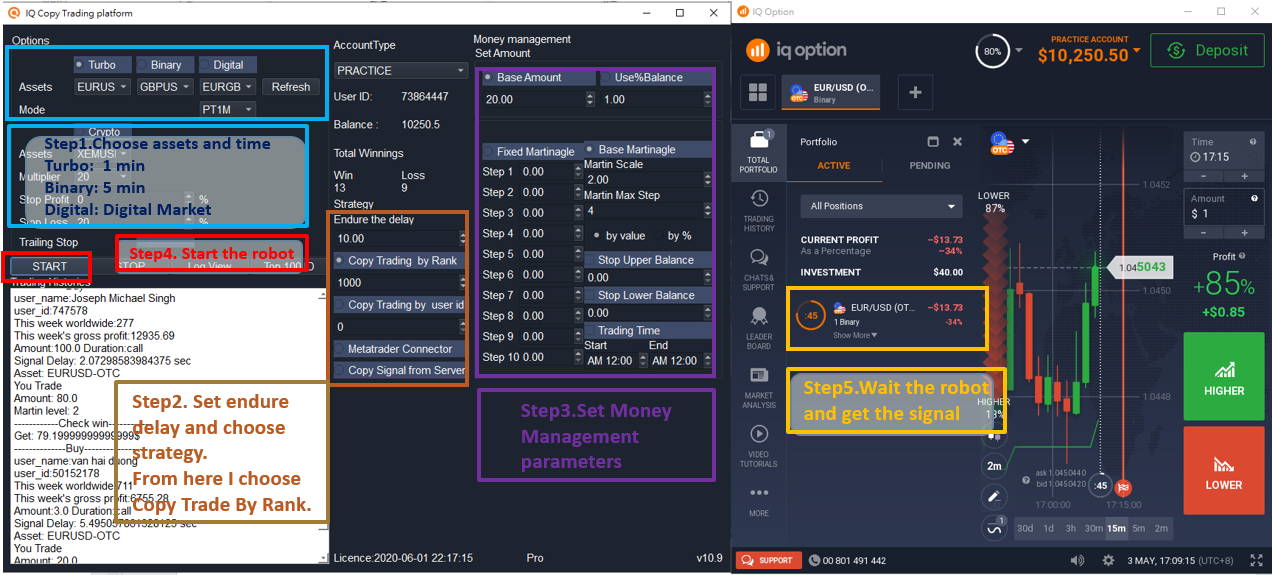Viewport: 1272px width, 575px height.
Task: Click the iq option logo
Action: pyautogui.click(x=797, y=50)
